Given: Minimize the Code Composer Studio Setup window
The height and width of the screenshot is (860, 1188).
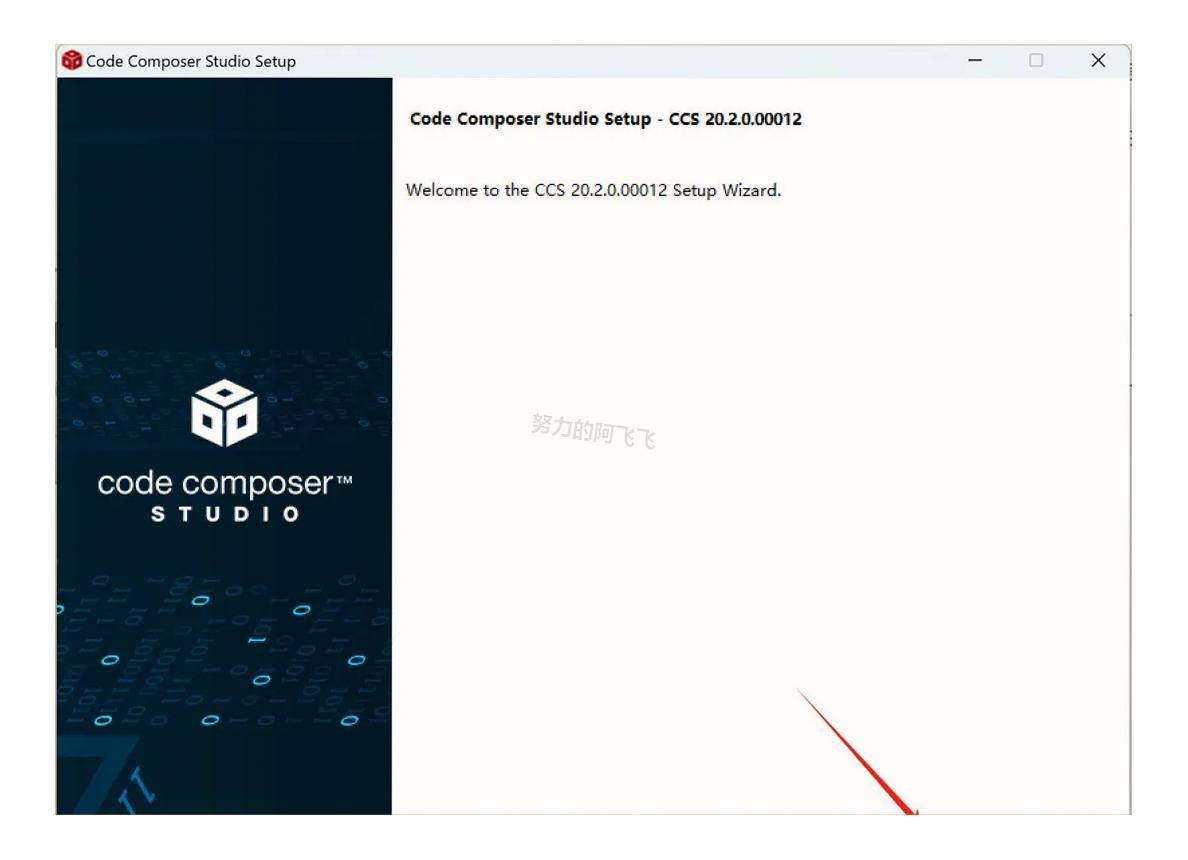Looking at the screenshot, I should (976, 61).
